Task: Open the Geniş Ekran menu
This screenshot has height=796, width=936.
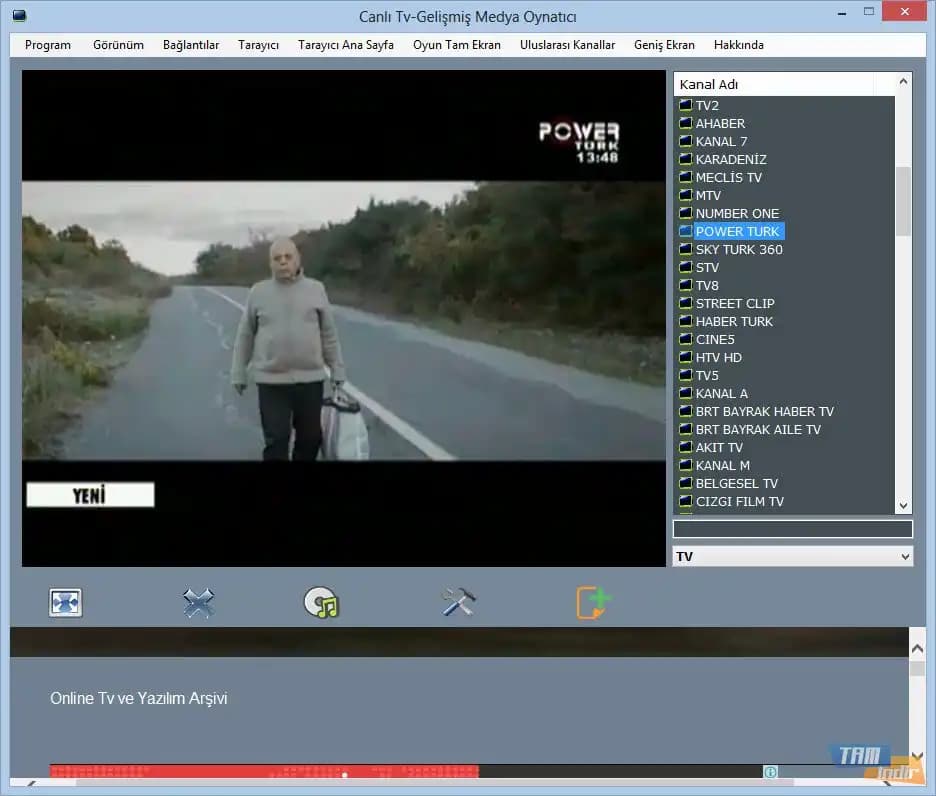Action: 664,45
